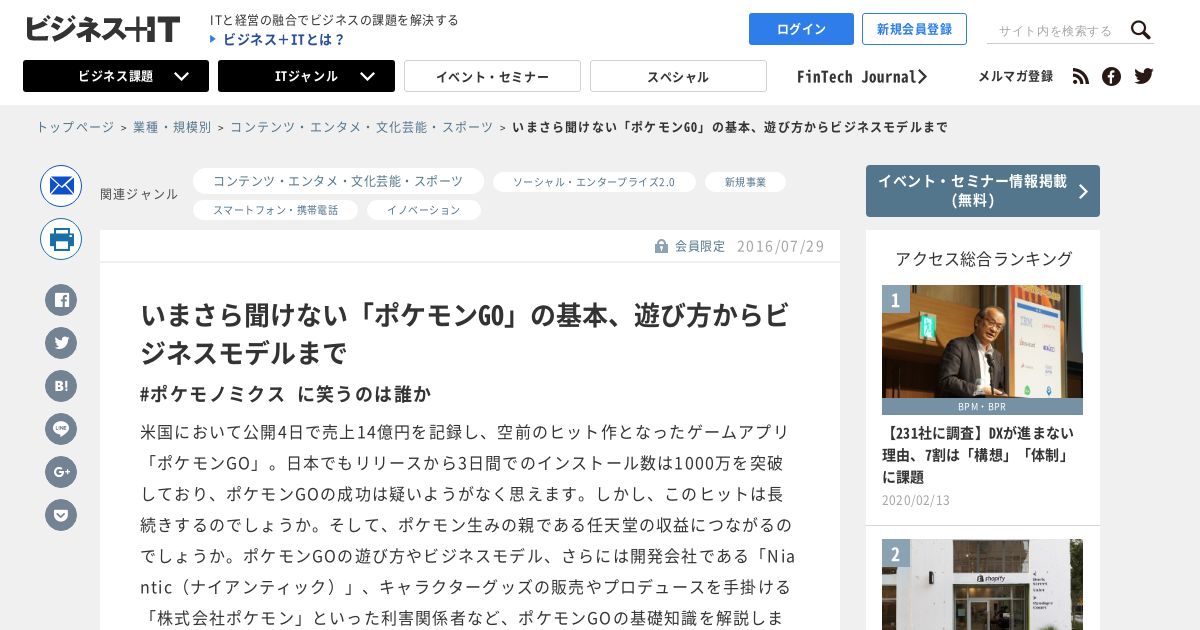Open the 231社に調査 DX article headline
Viewport: 1200px width, 630px height.
[979, 455]
